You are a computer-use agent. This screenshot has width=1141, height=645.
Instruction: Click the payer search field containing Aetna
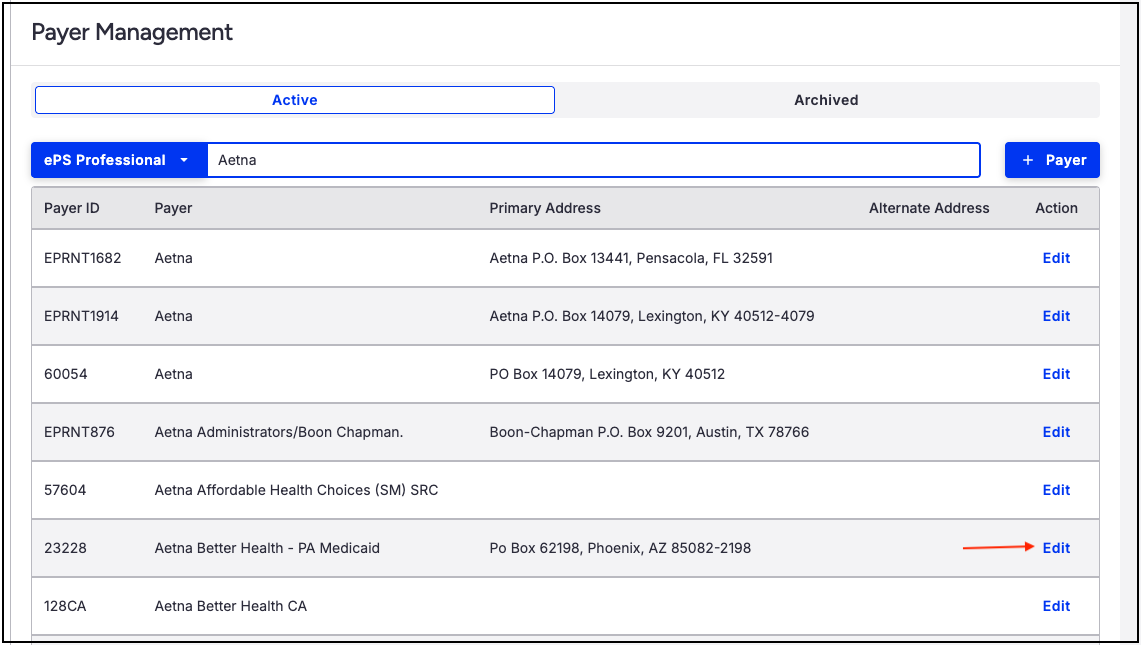pos(594,160)
